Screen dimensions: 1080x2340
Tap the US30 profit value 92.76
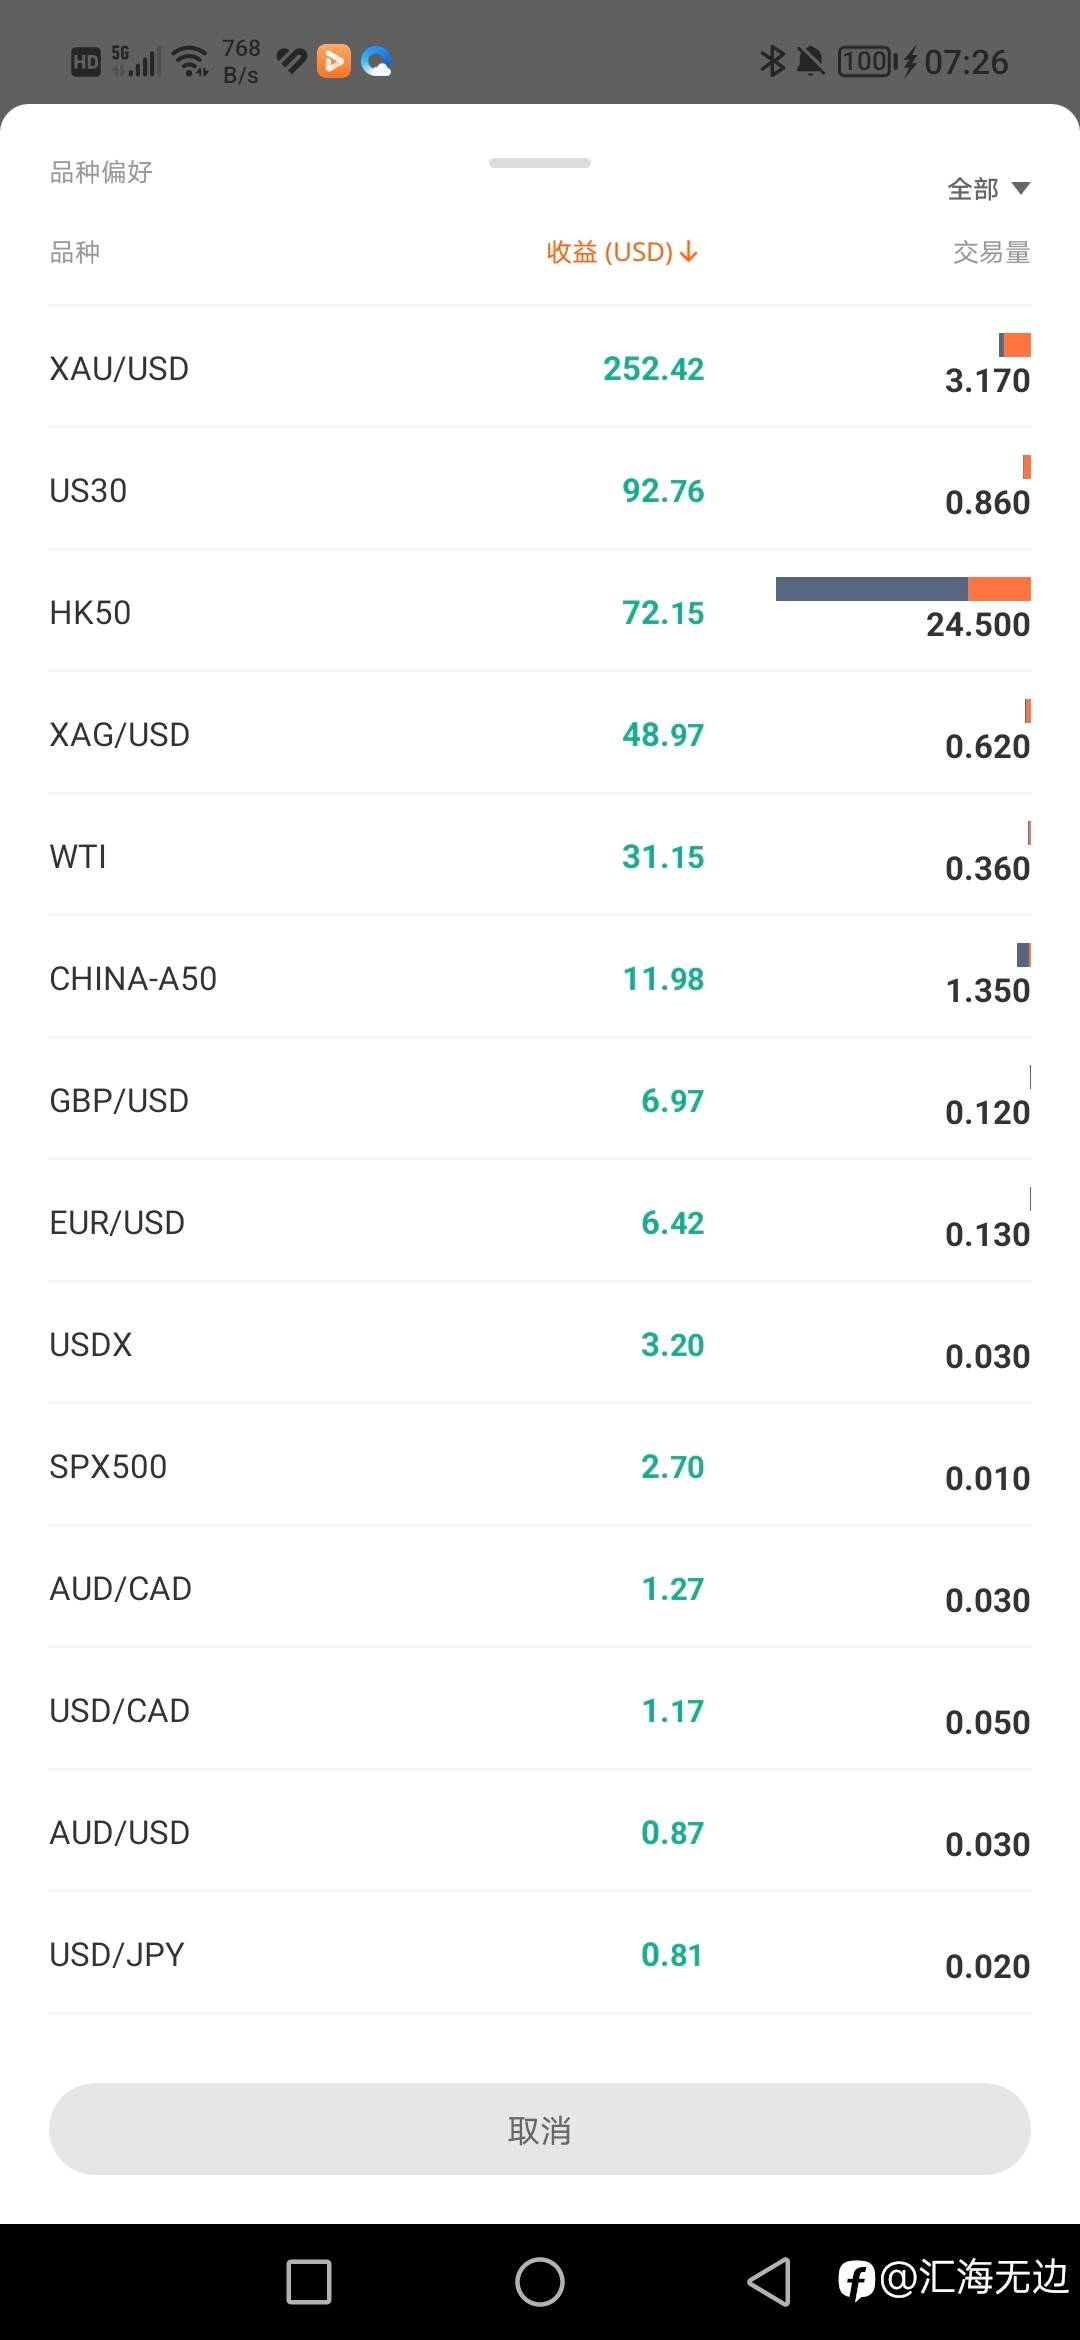click(x=663, y=491)
